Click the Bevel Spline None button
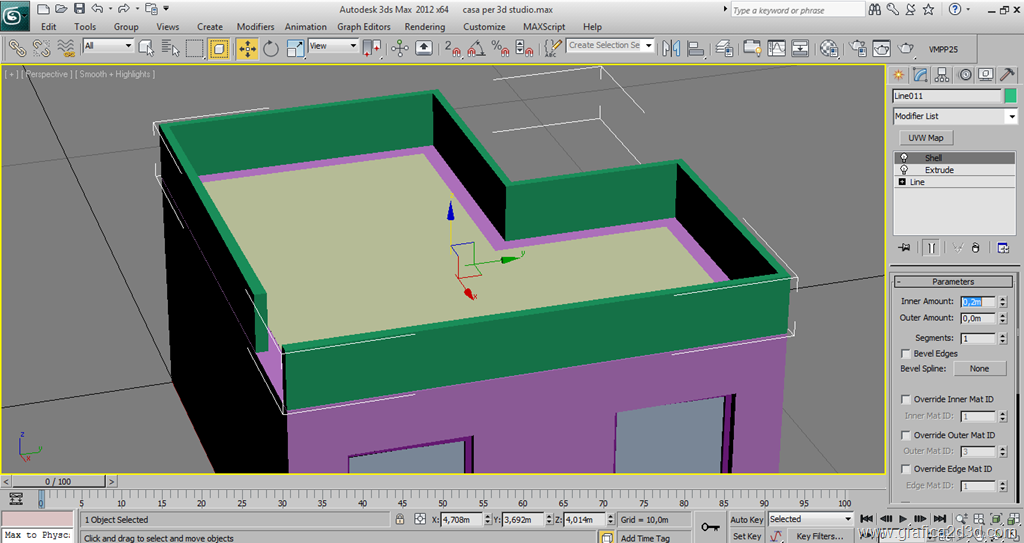This screenshot has width=1024, height=543. (x=979, y=369)
